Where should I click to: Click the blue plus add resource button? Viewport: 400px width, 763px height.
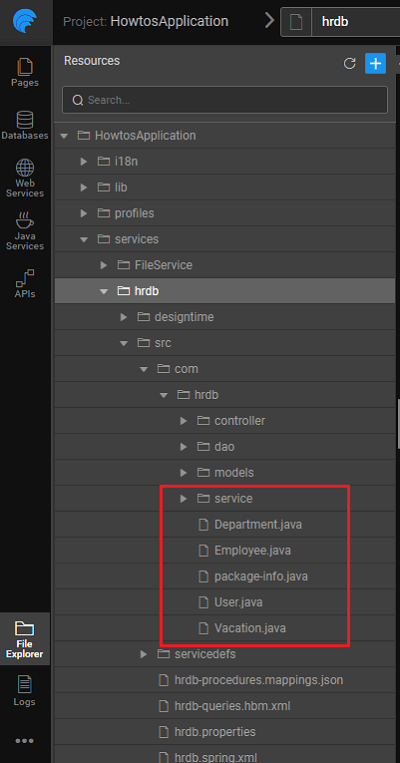(x=375, y=64)
